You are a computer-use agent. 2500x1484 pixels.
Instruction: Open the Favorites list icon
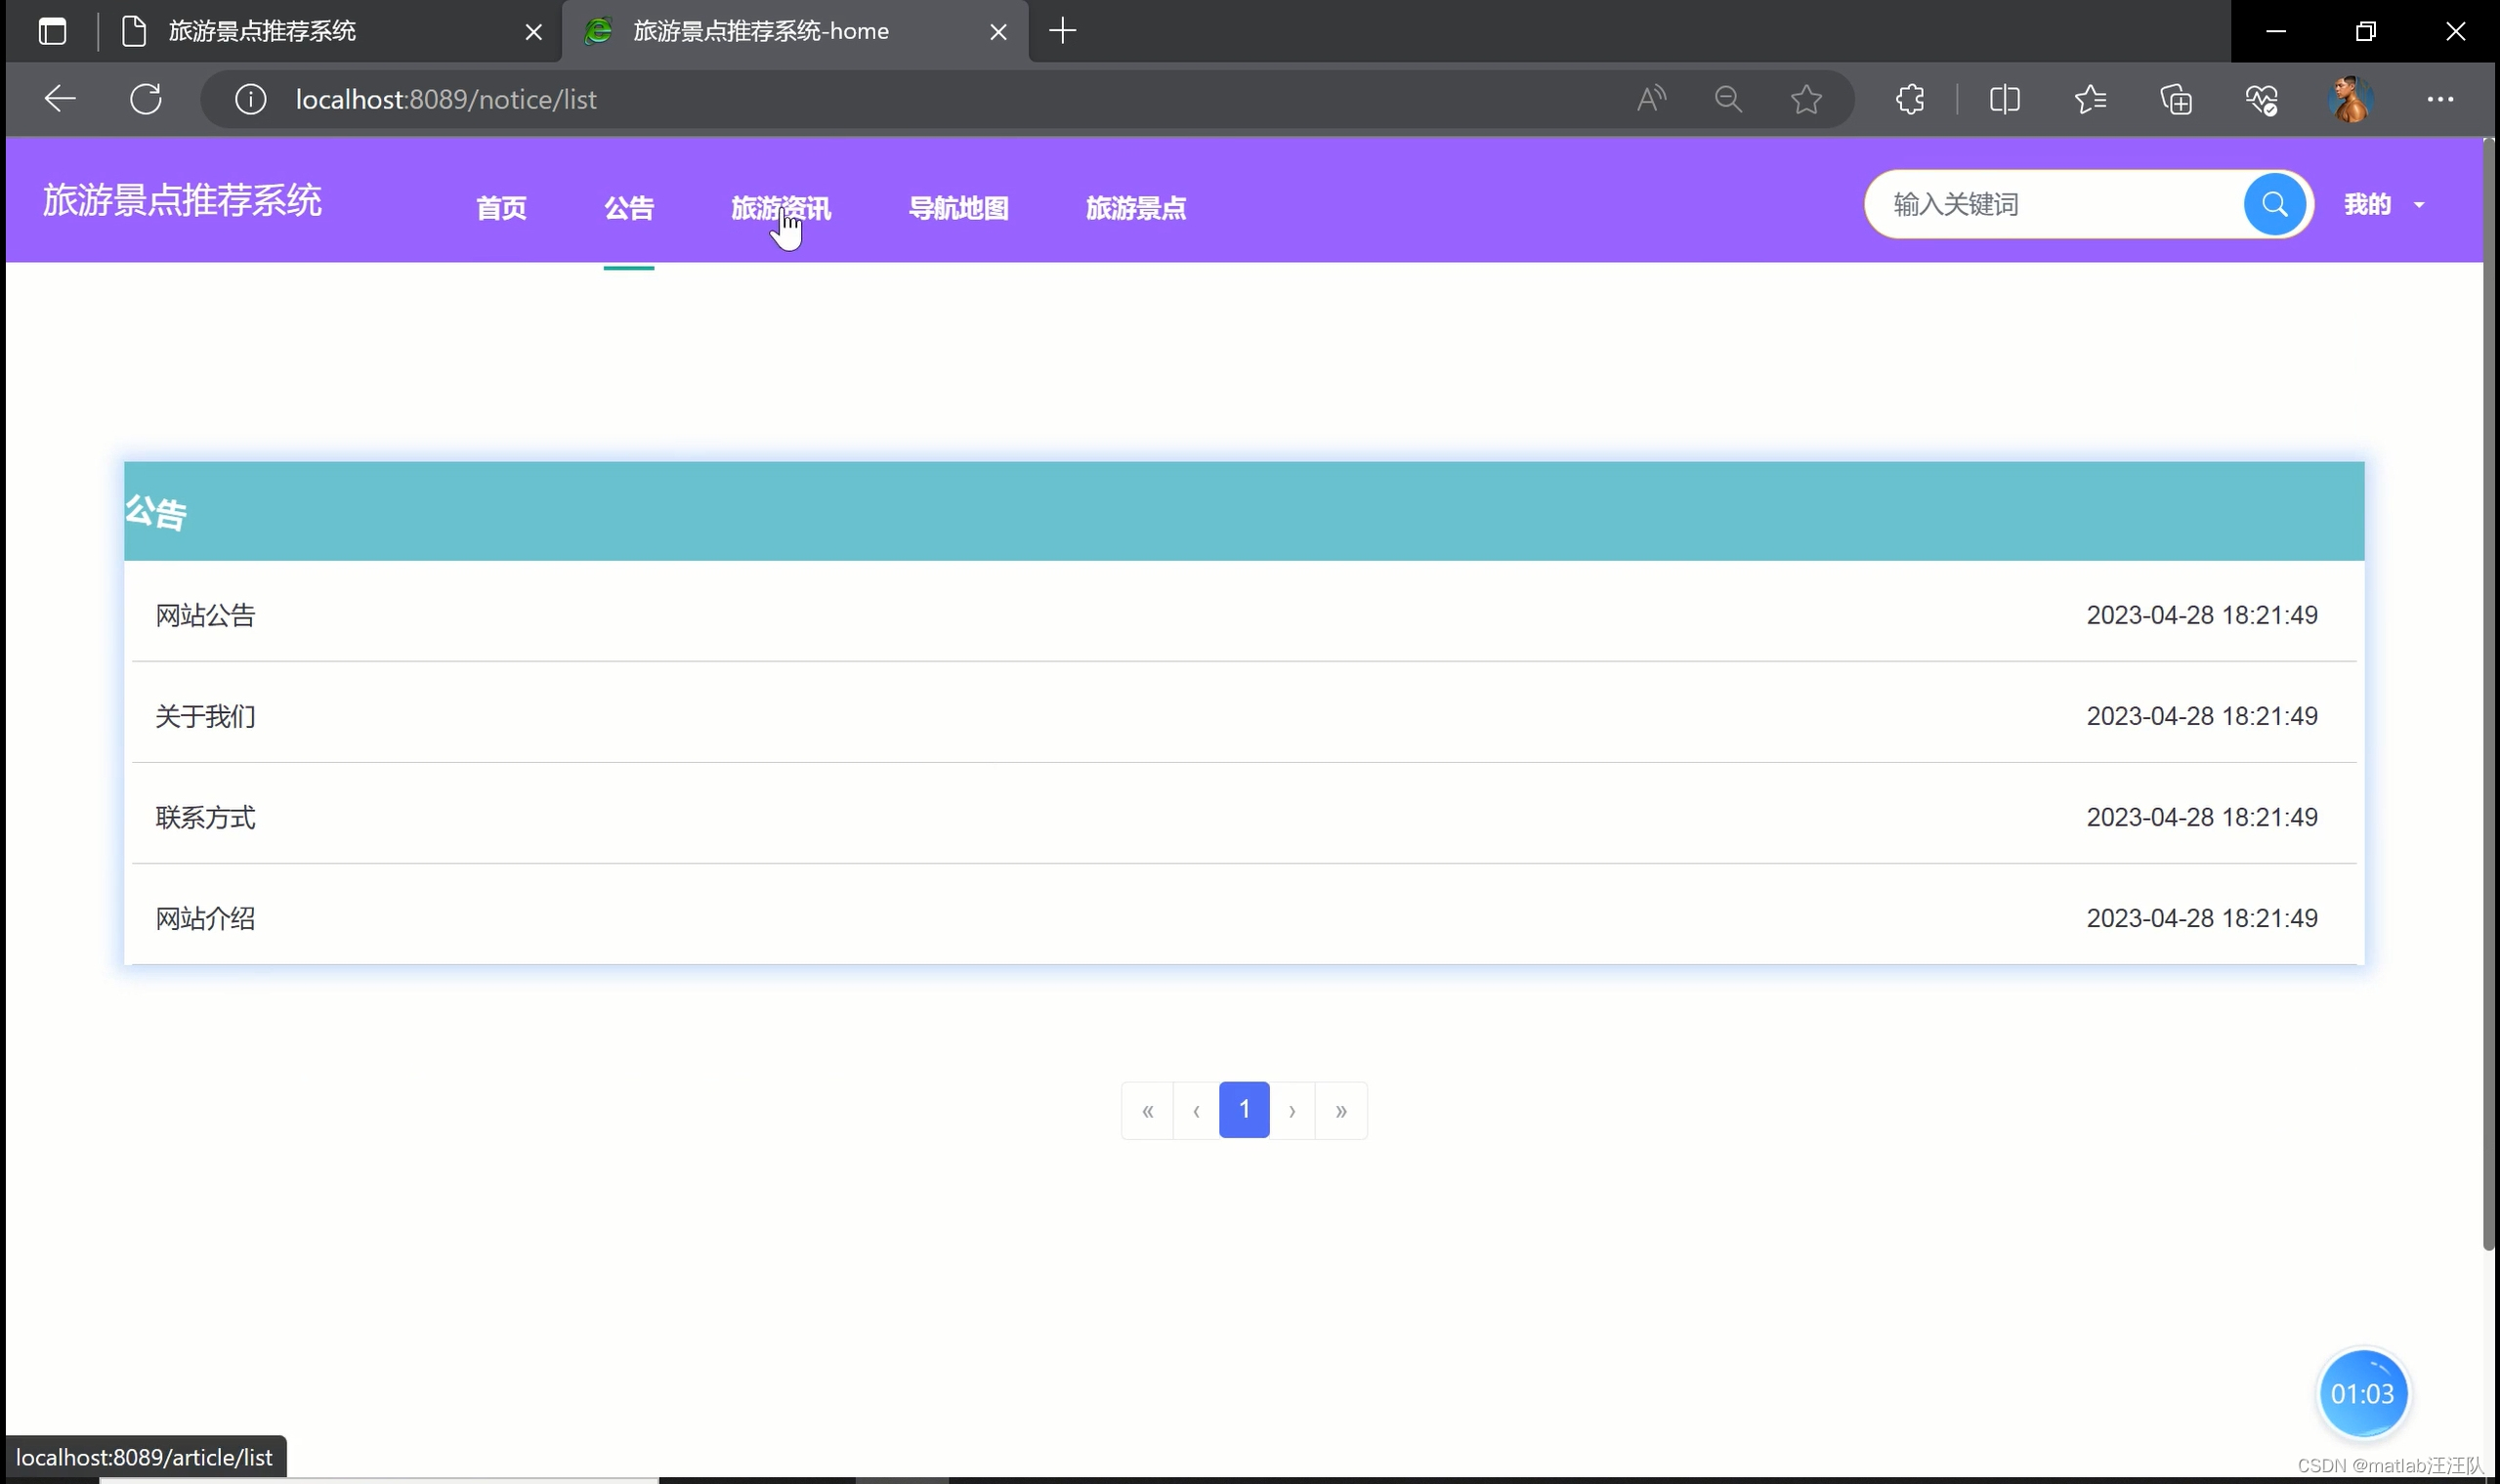2090,99
